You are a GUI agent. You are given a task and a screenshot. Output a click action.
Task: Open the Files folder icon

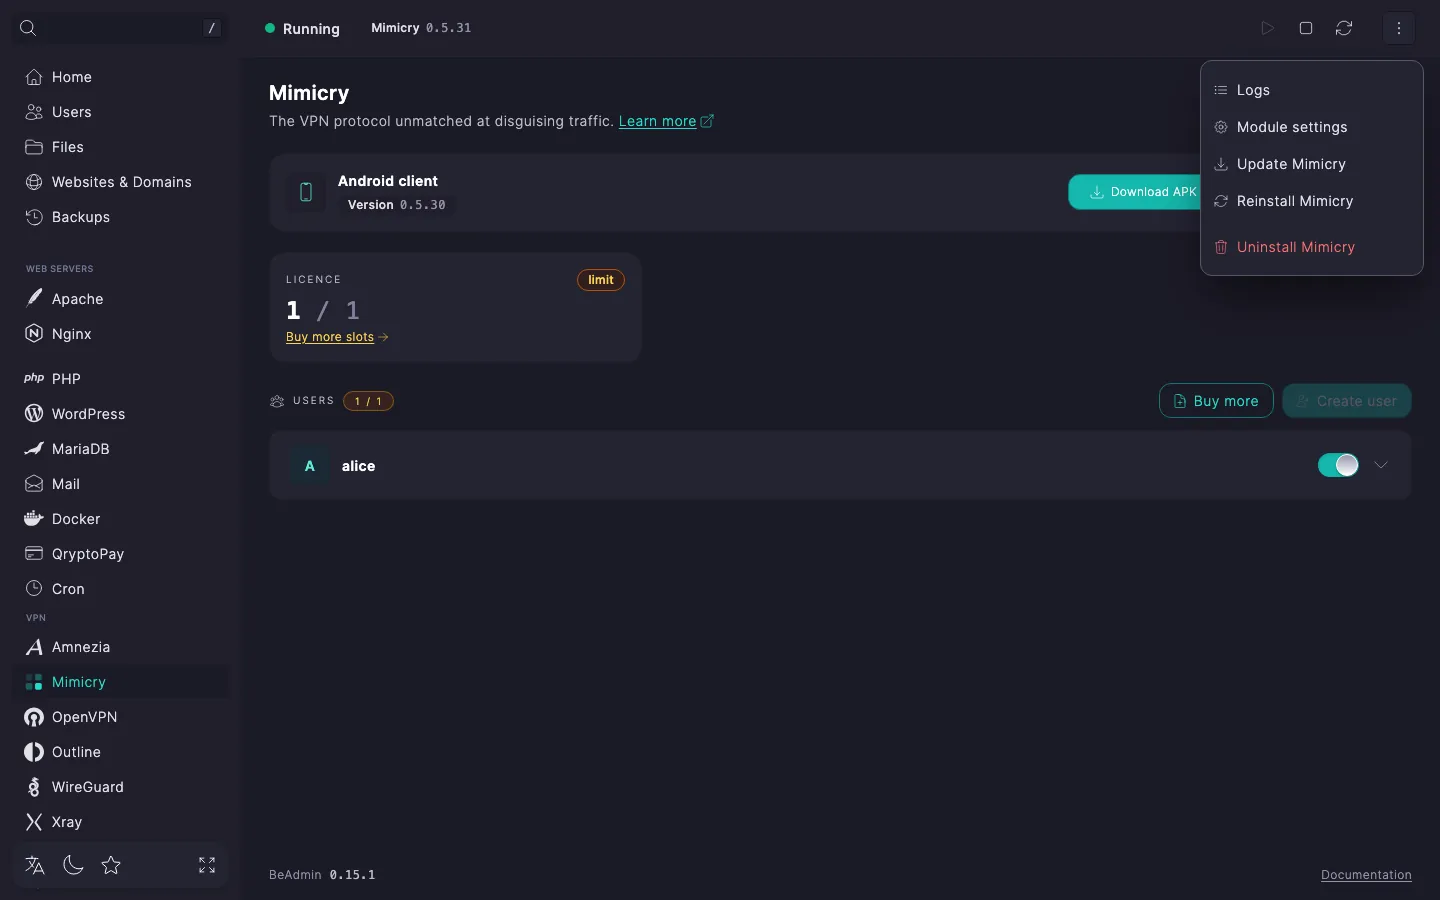[x=34, y=147]
